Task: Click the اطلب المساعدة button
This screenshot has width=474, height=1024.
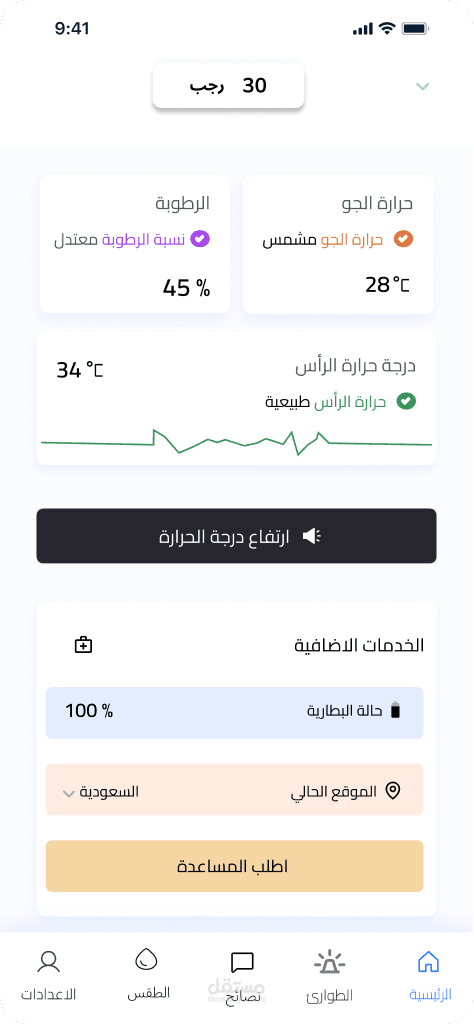Action: click(234, 866)
